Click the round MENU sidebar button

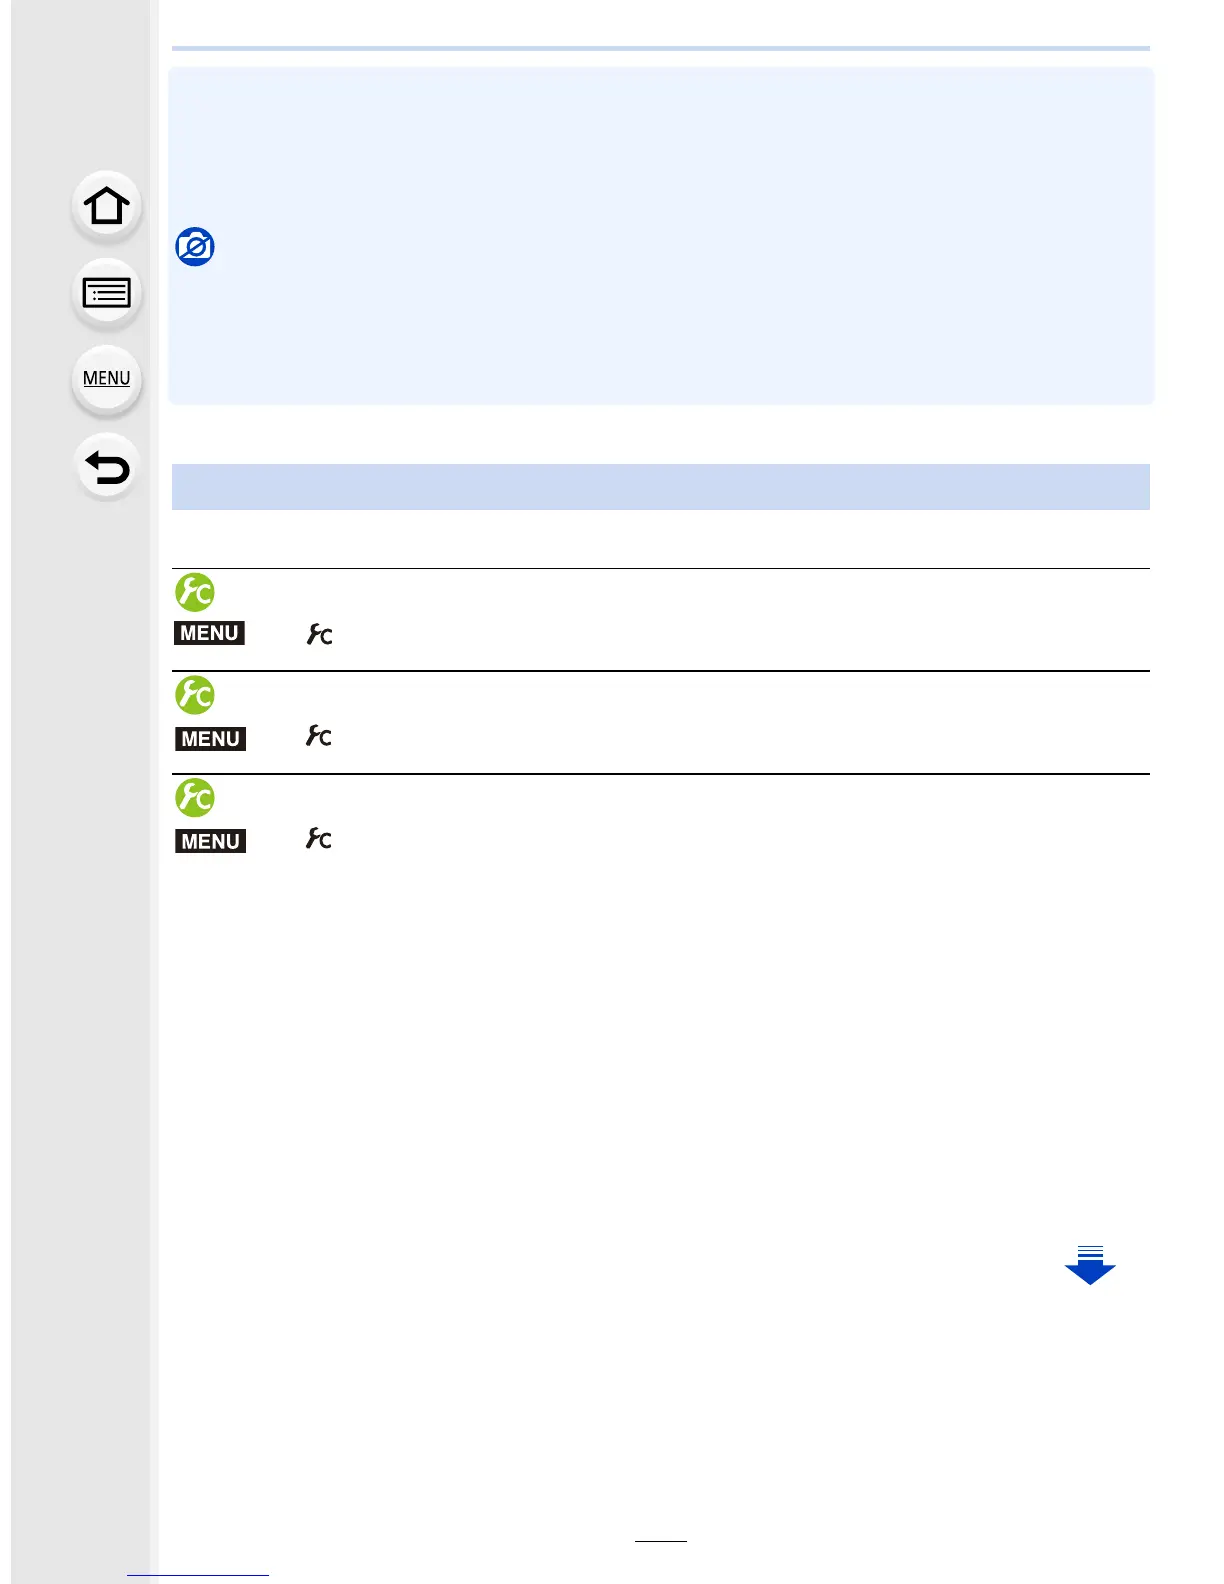coord(106,379)
